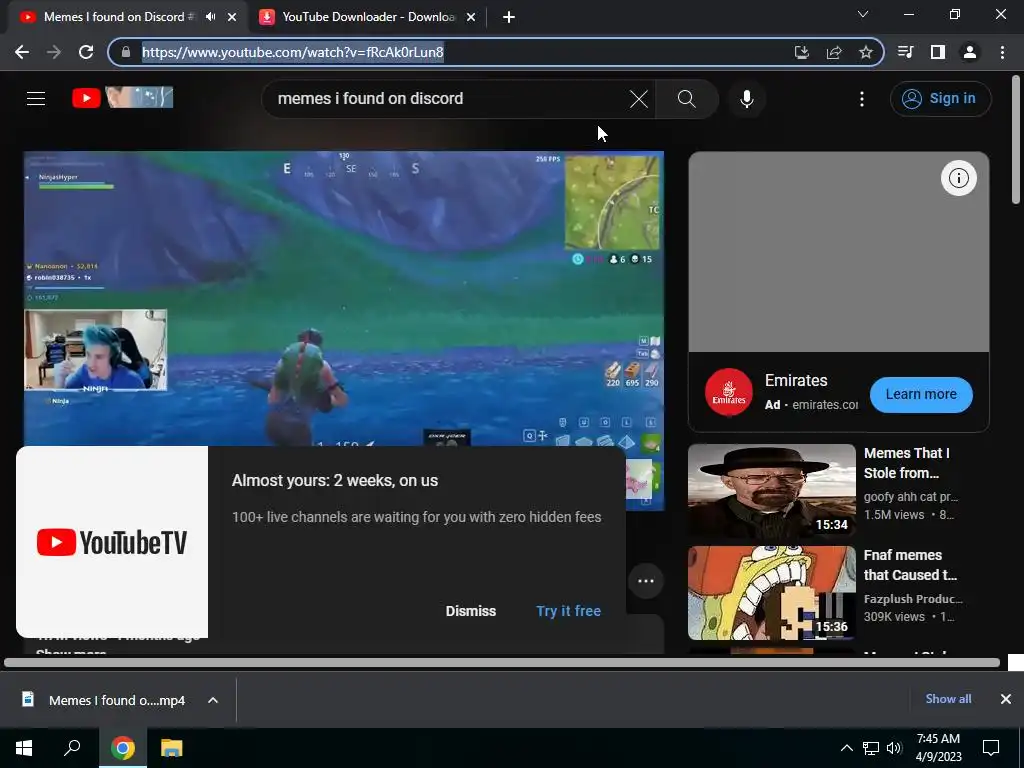The height and width of the screenshot is (768, 1024).
Task: Open ad info icon on Emirates ad
Action: pyautogui.click(x=959, y=178)
